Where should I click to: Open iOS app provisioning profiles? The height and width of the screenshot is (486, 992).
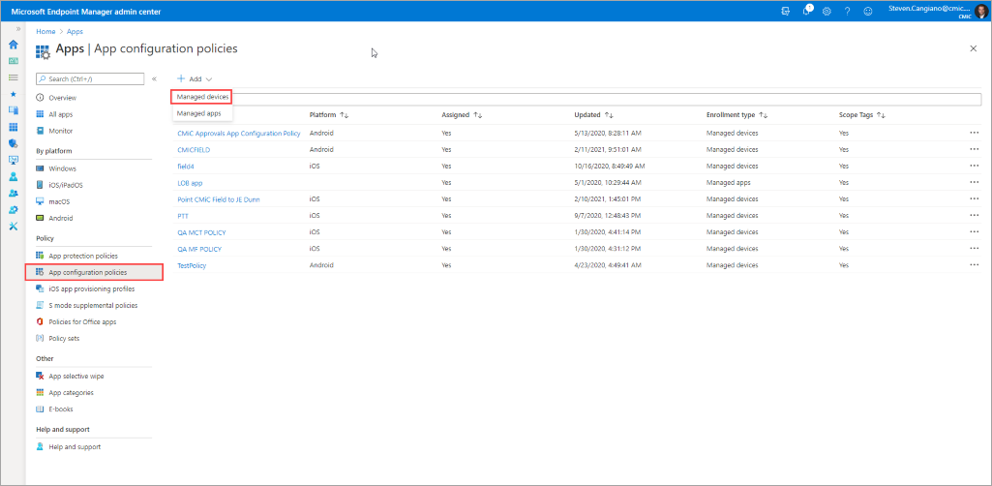[94, 289]
